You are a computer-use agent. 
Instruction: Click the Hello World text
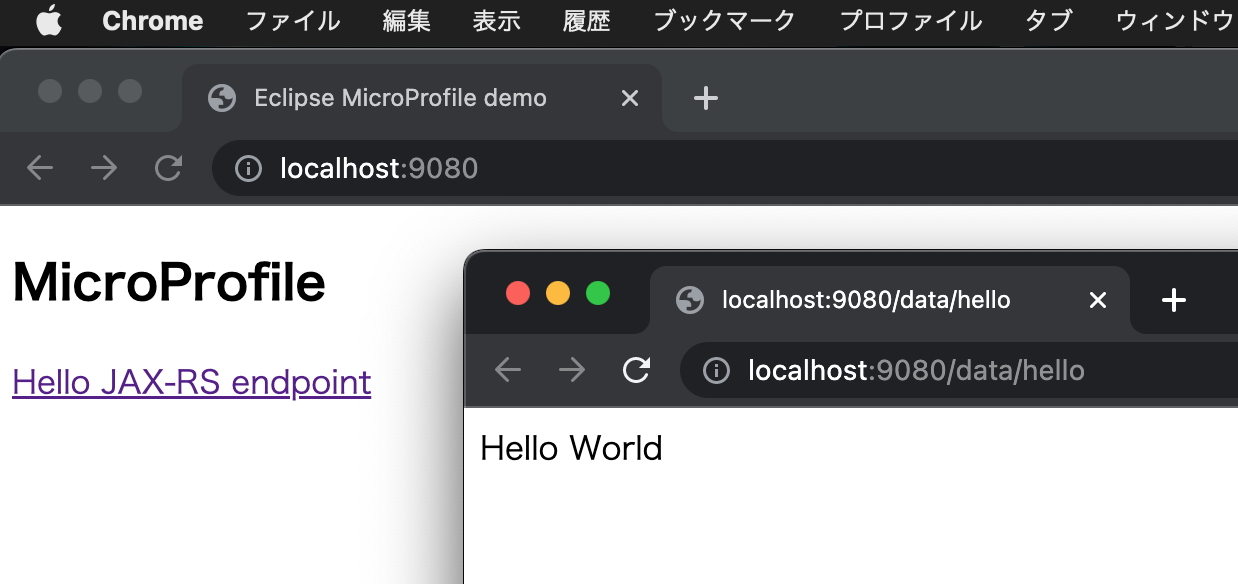(571, 448)
